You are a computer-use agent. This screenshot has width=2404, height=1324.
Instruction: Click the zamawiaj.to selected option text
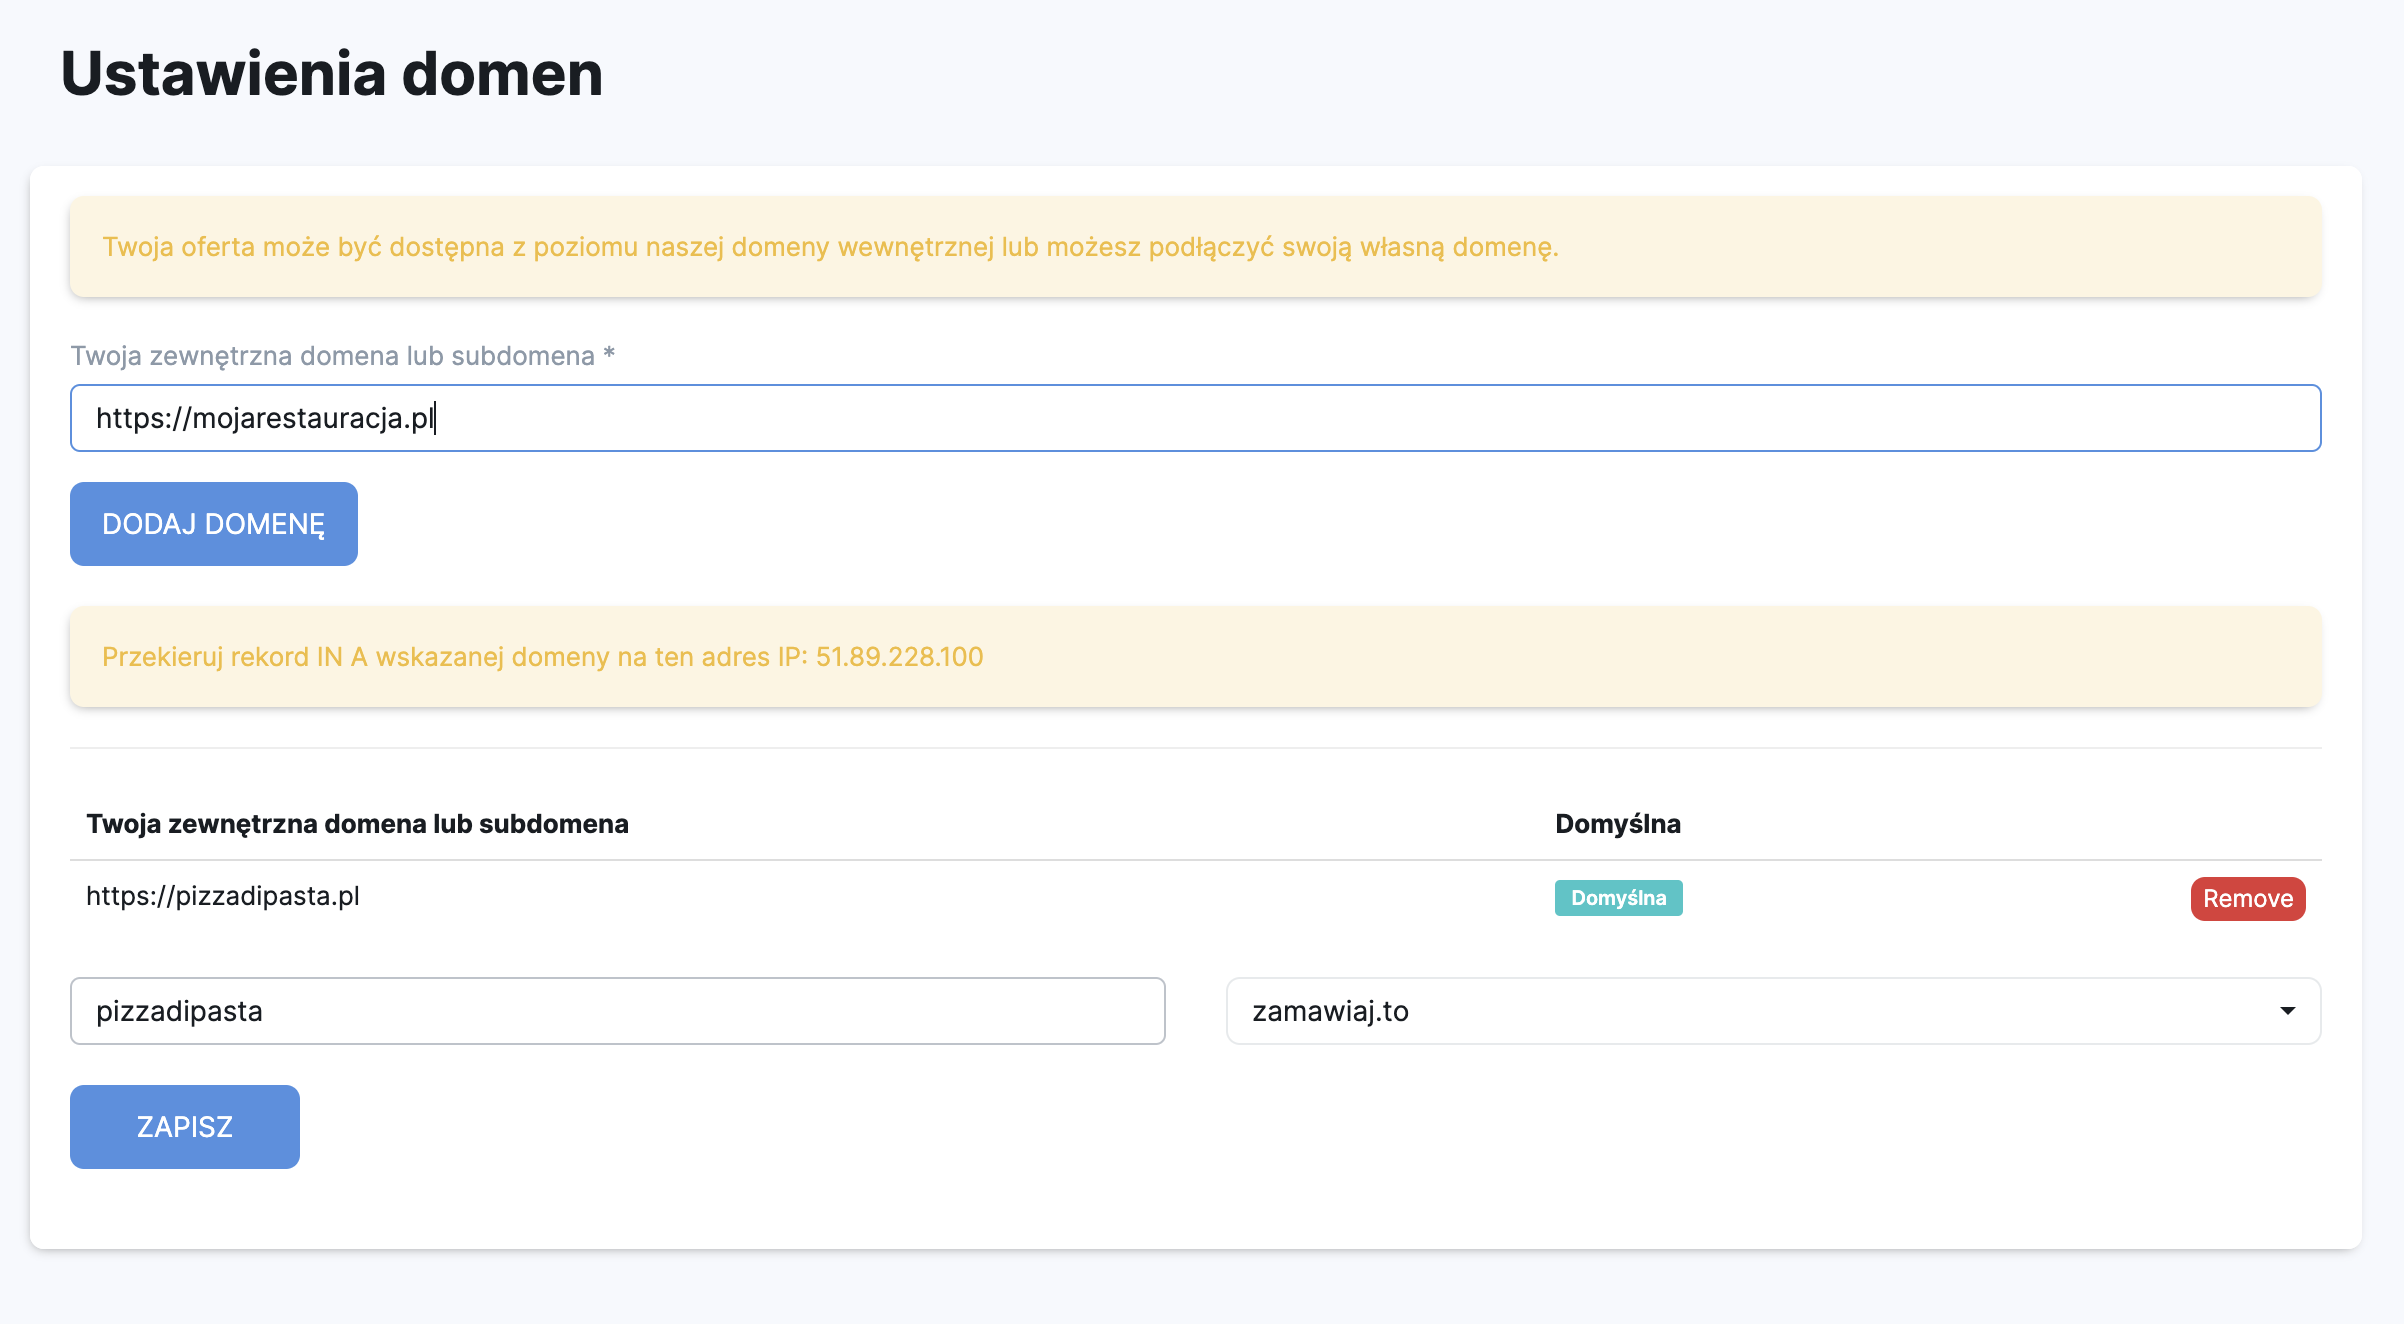point(1330,1011)
